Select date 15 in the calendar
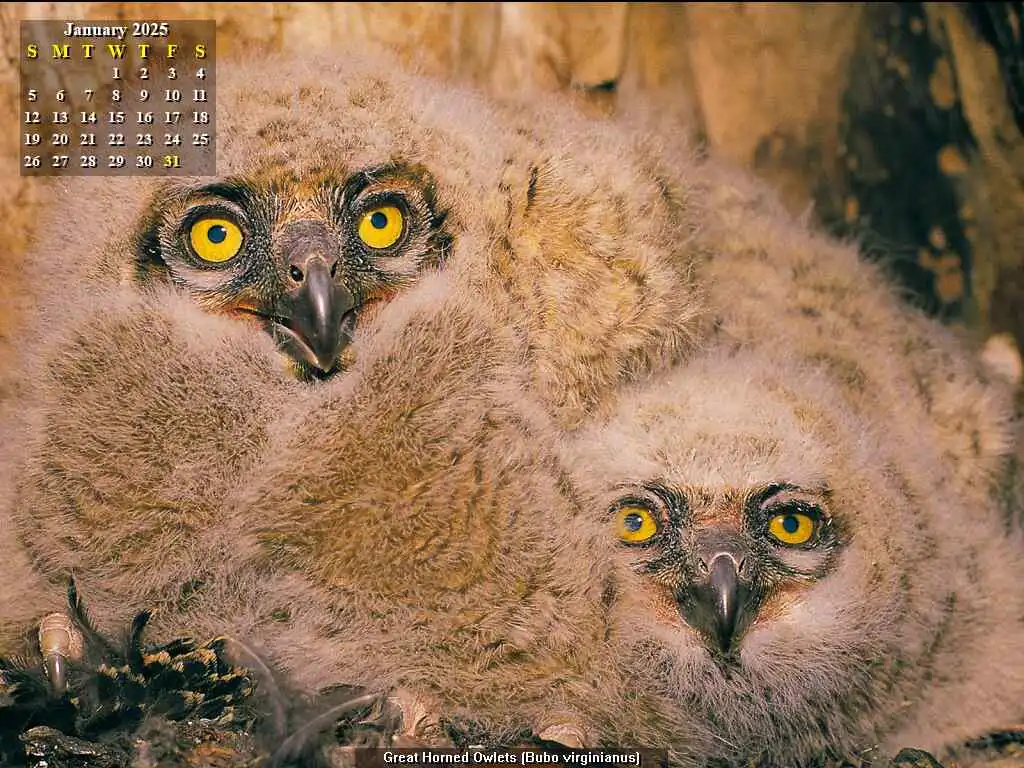Viewport: 1024px width, 768px height. pos(116,118)
